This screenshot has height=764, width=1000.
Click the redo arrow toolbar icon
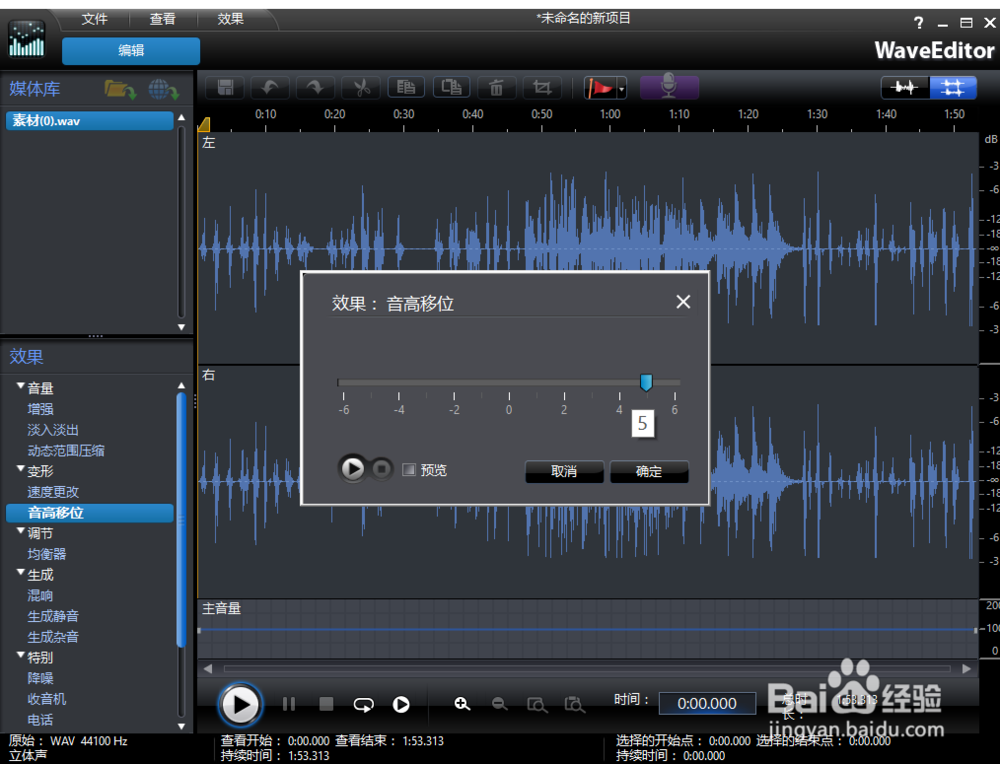(315, 87)
